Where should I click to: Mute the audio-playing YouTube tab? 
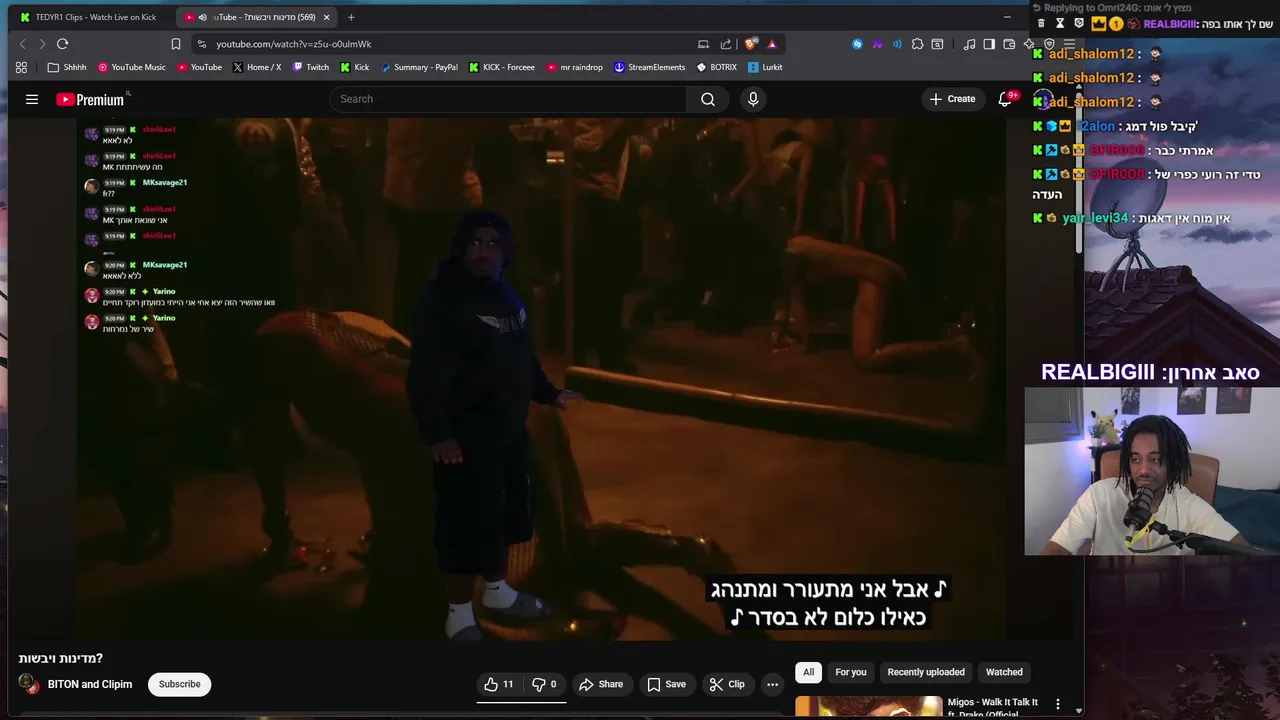tap(203, 17)
